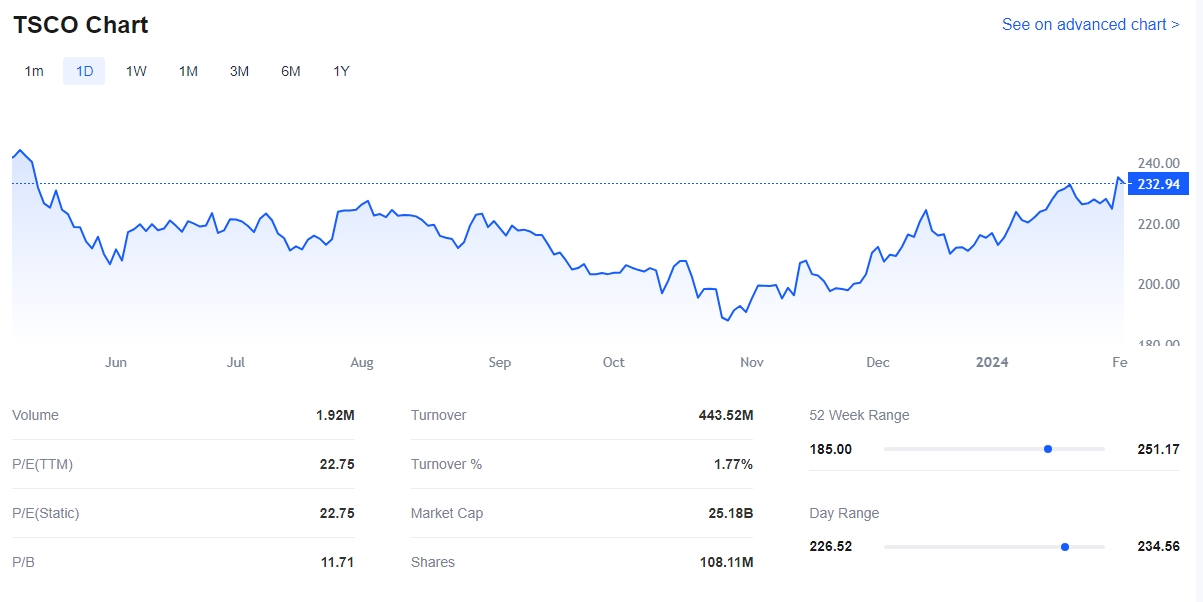Click the 2024 label on time axis
The image size is (1203, 602).
click(x=992, y=362)
